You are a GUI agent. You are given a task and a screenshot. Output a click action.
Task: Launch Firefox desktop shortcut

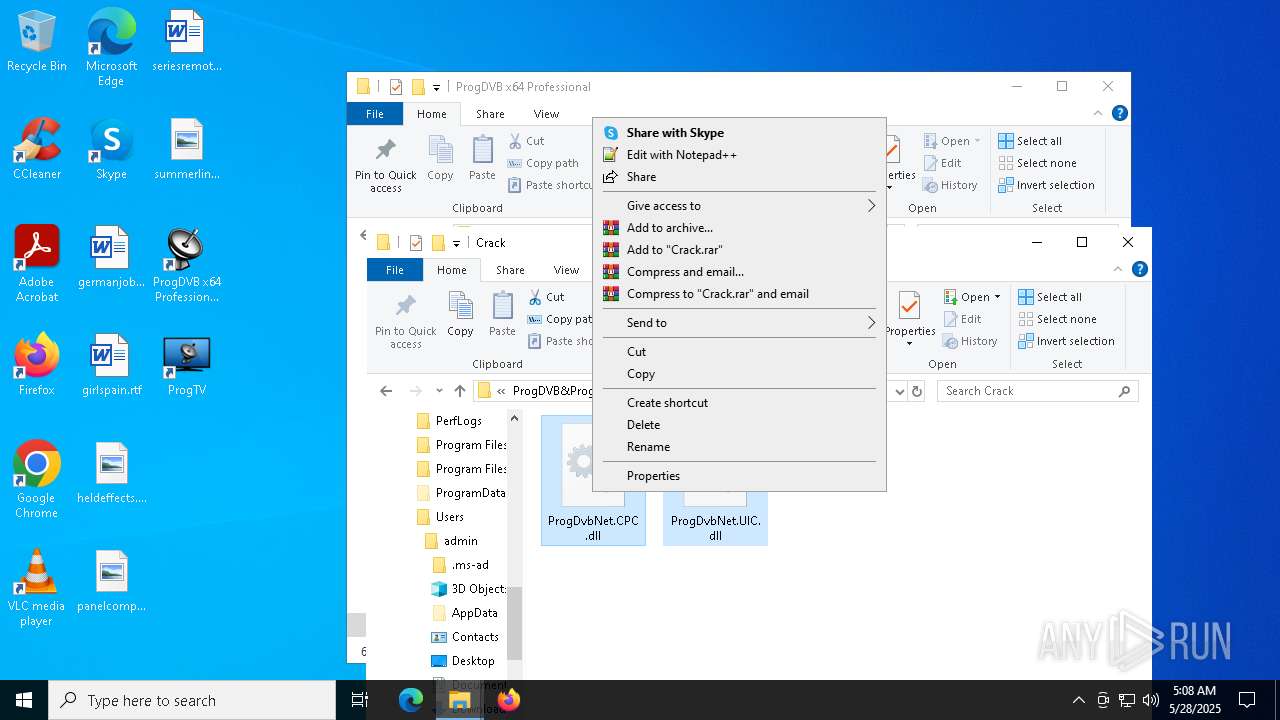pos(36,365)
